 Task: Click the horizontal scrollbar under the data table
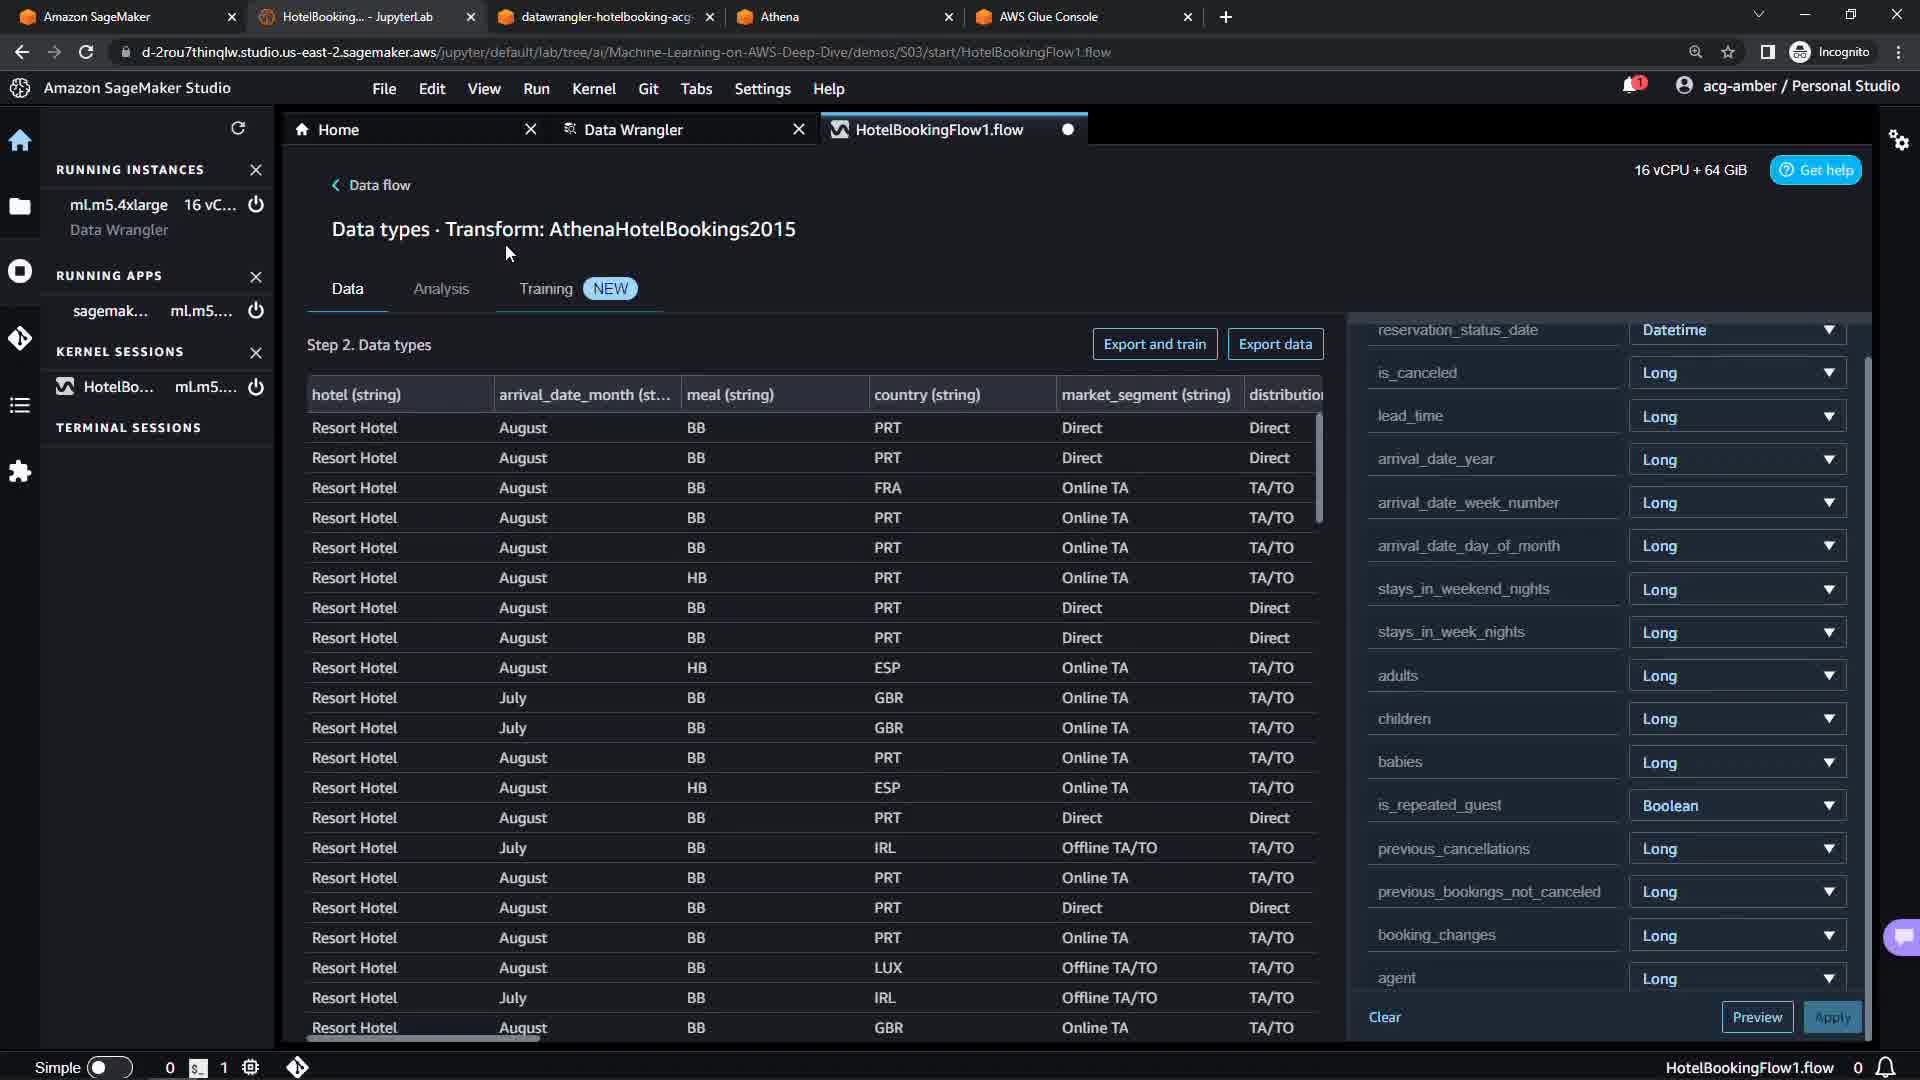point(424,1038)
